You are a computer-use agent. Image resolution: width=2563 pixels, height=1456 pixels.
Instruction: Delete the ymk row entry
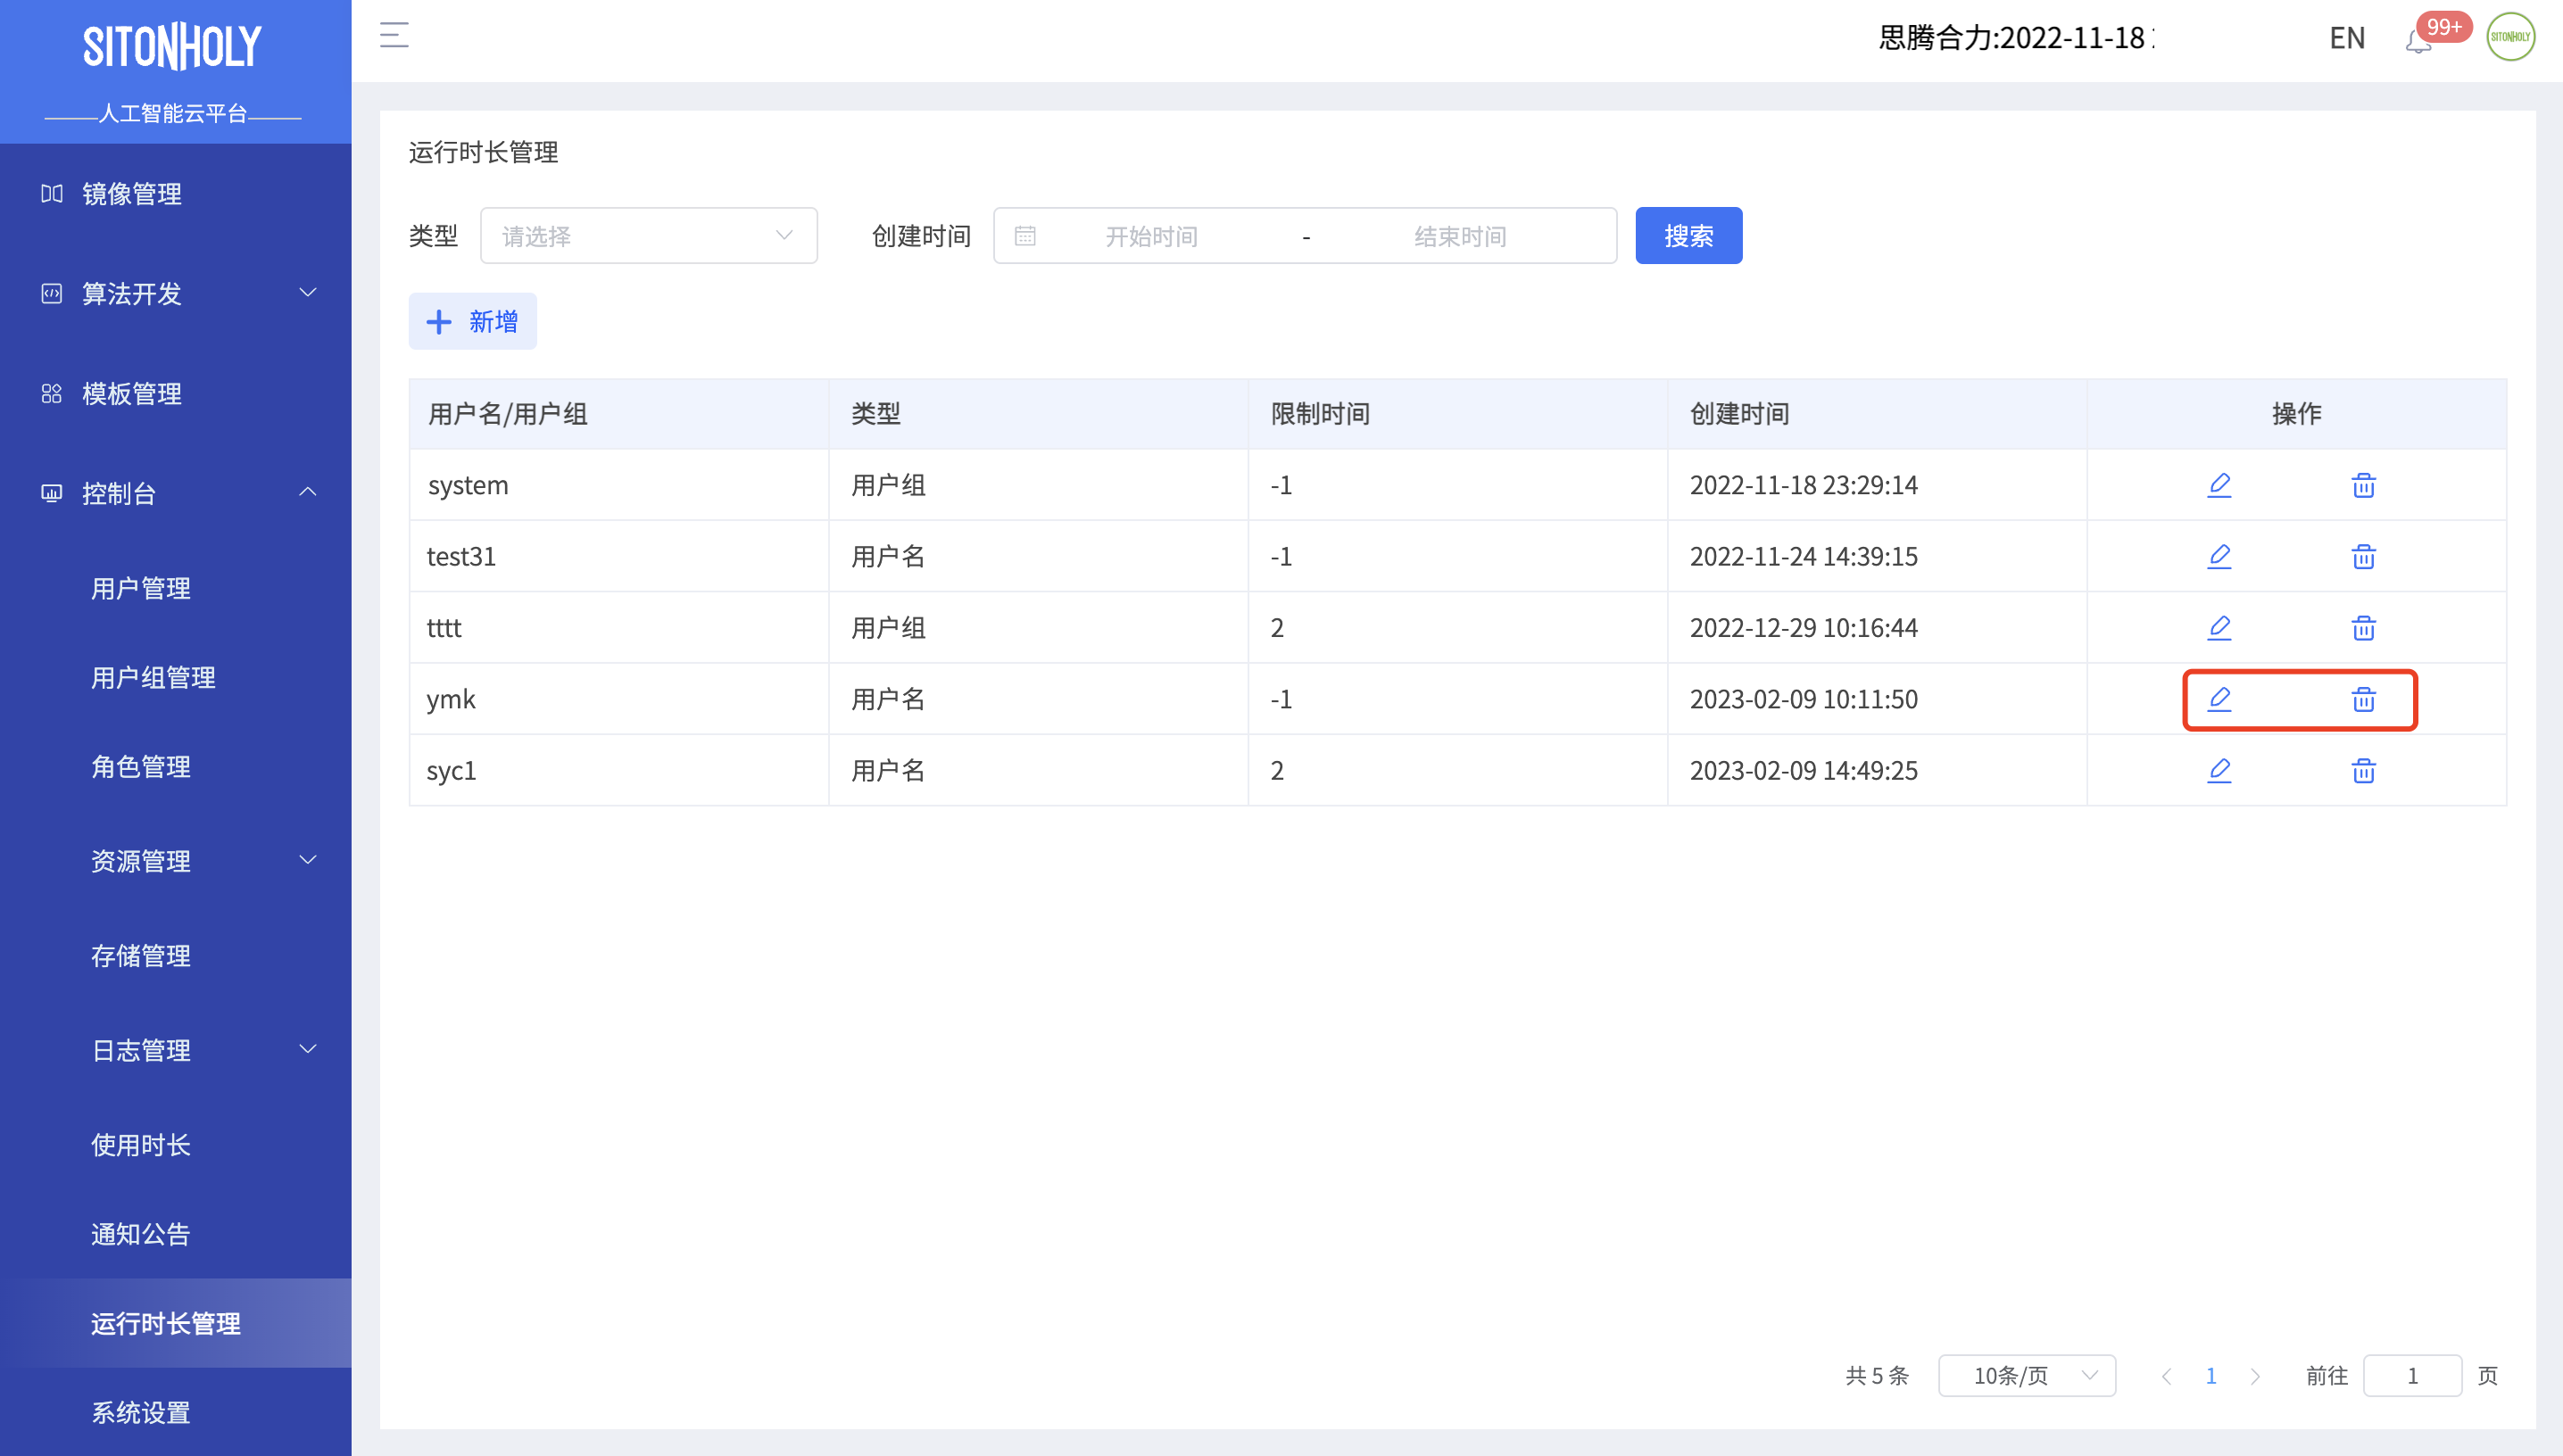(2363, 699)
